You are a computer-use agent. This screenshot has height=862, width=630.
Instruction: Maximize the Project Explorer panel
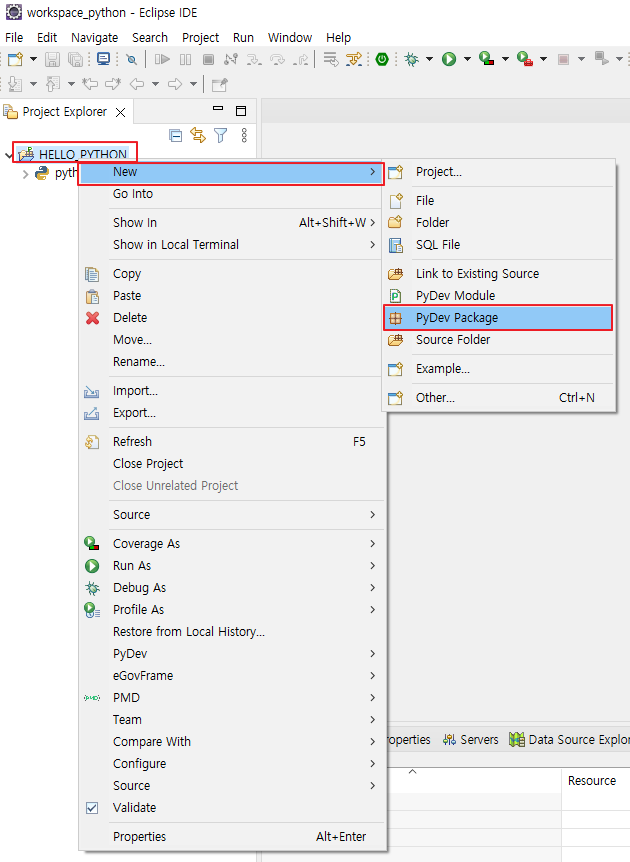click(241, 110)
